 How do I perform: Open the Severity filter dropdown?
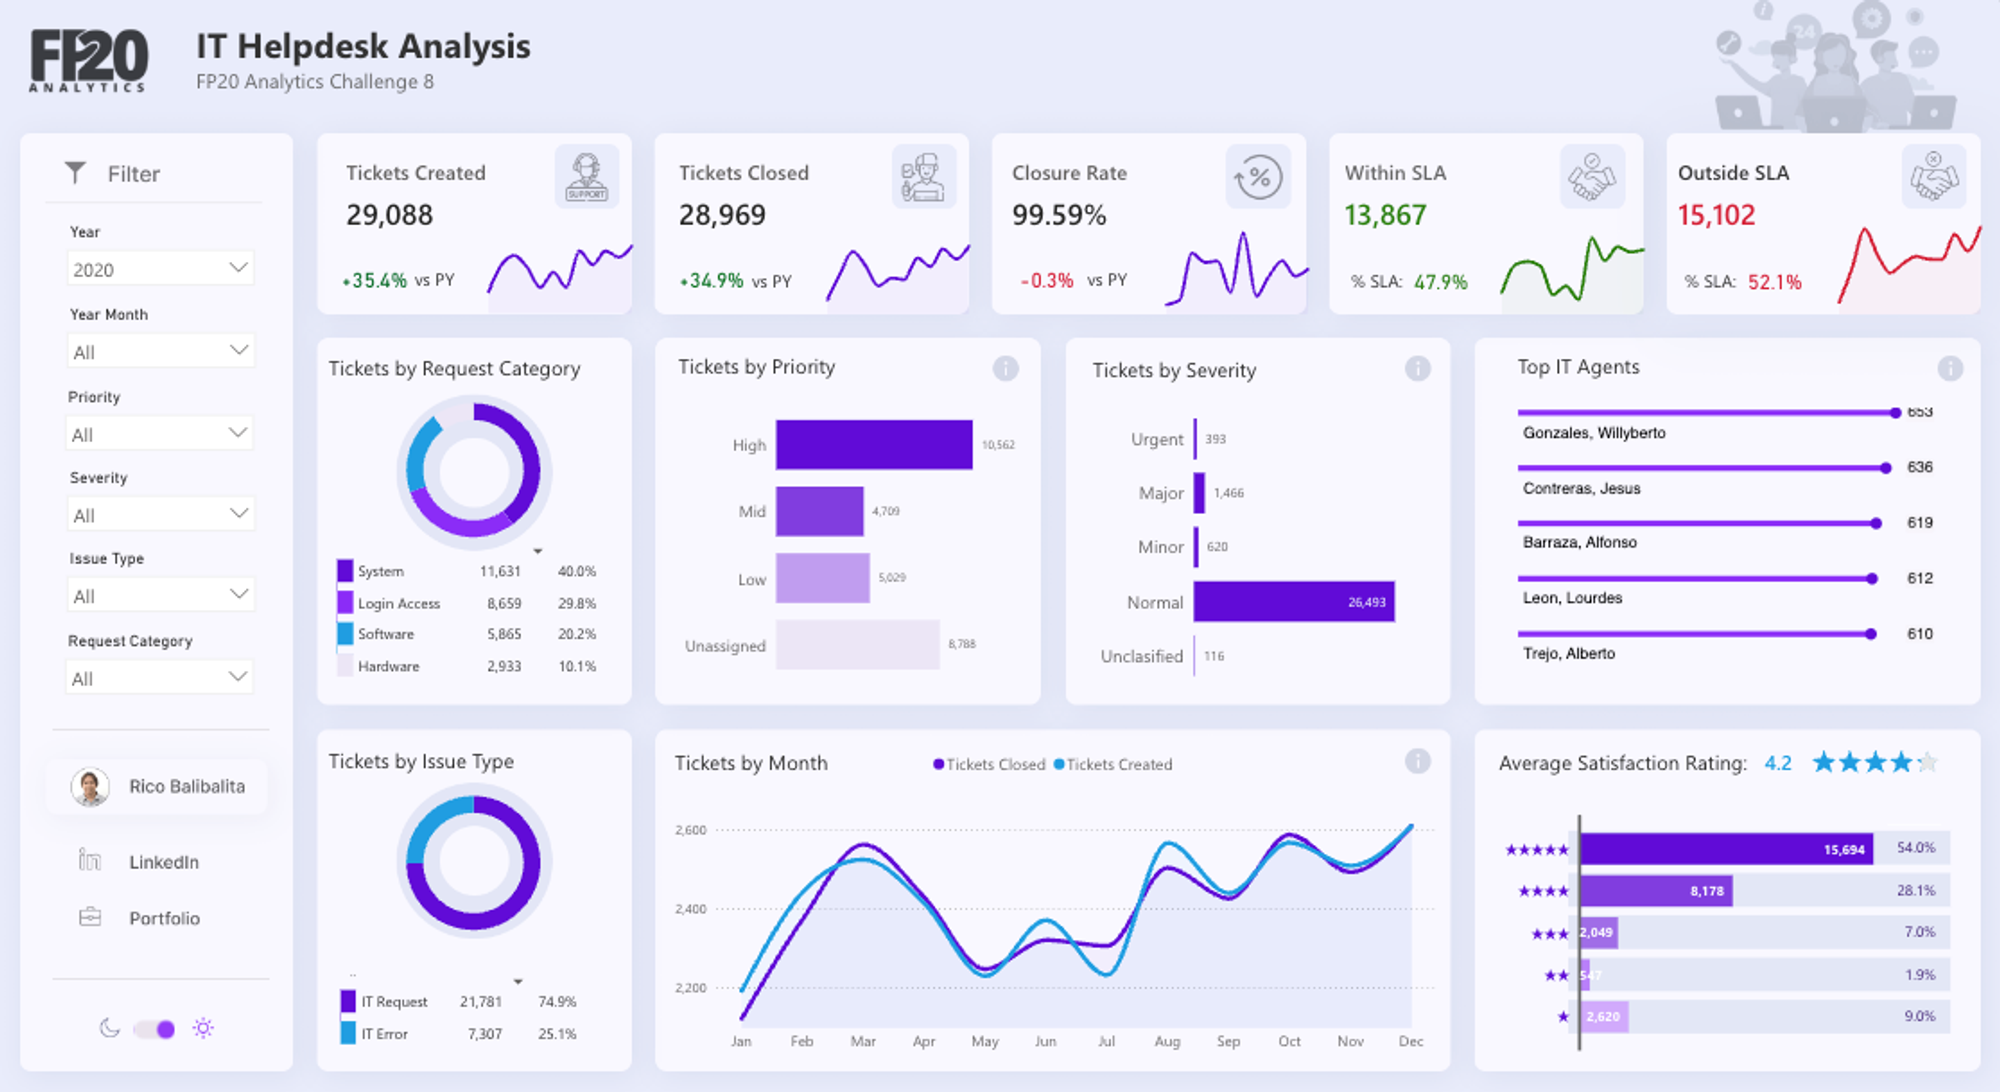pos(160,513)
